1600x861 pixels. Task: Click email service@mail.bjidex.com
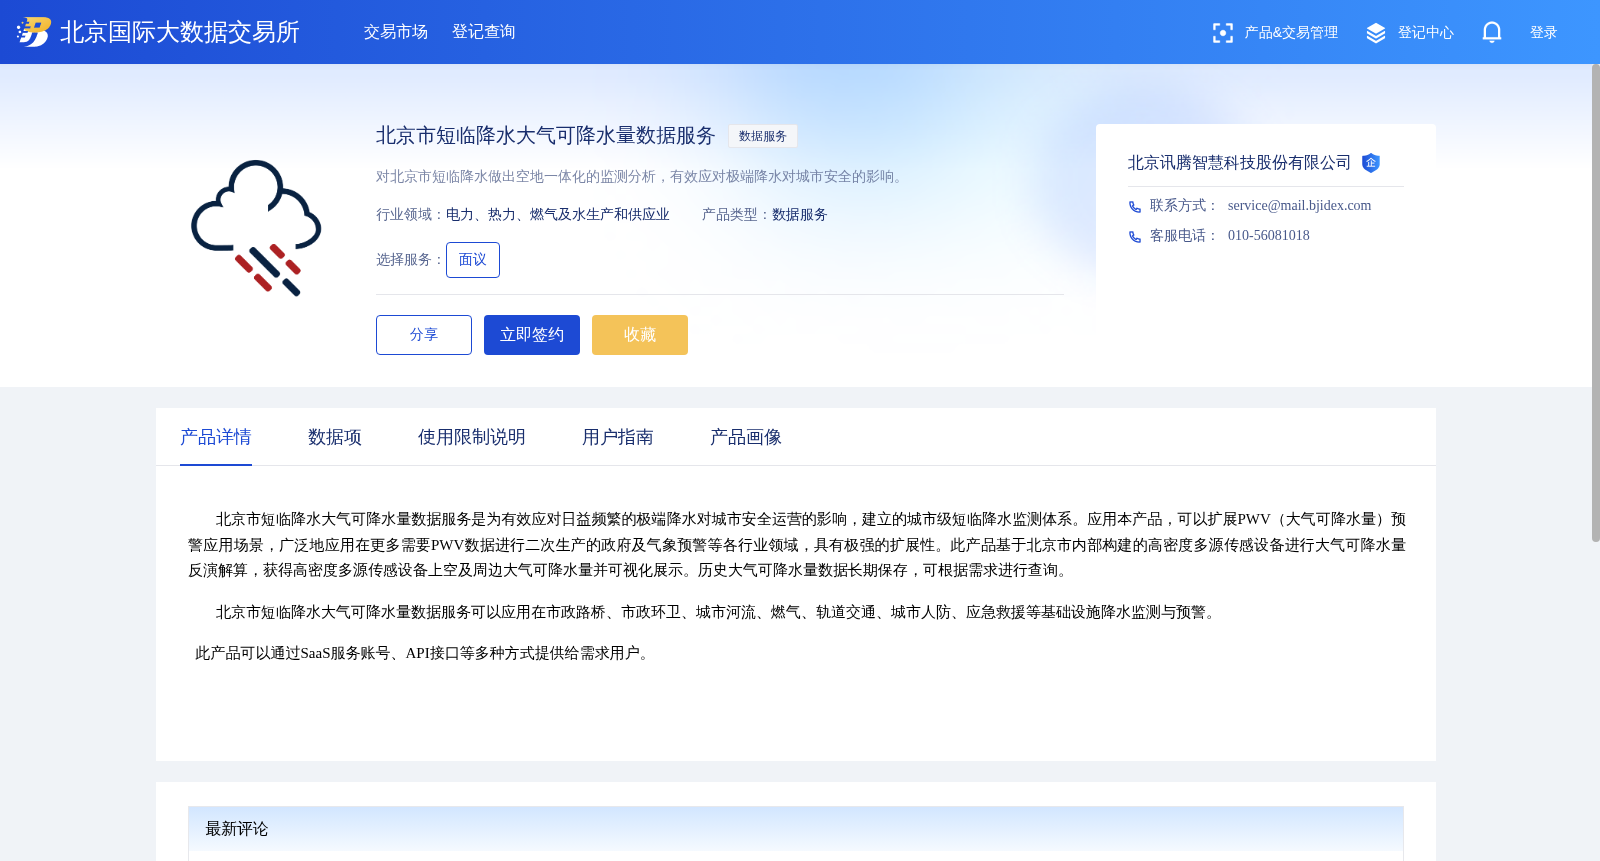click(x=1300, y=206)
